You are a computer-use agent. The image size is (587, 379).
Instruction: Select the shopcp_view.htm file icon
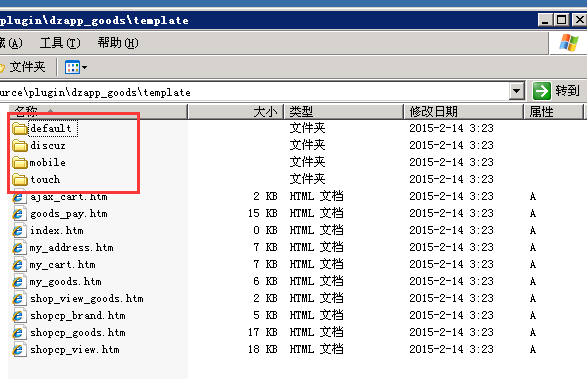(x=19, y=350)
